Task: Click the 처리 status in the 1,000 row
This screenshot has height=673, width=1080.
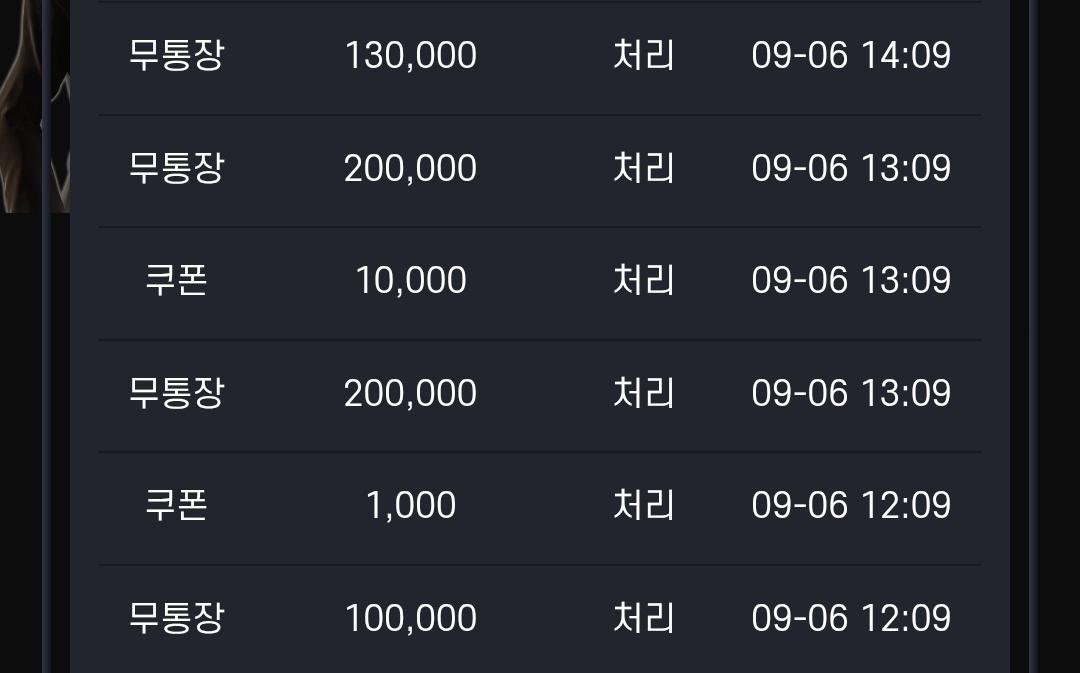Action: 643,506
